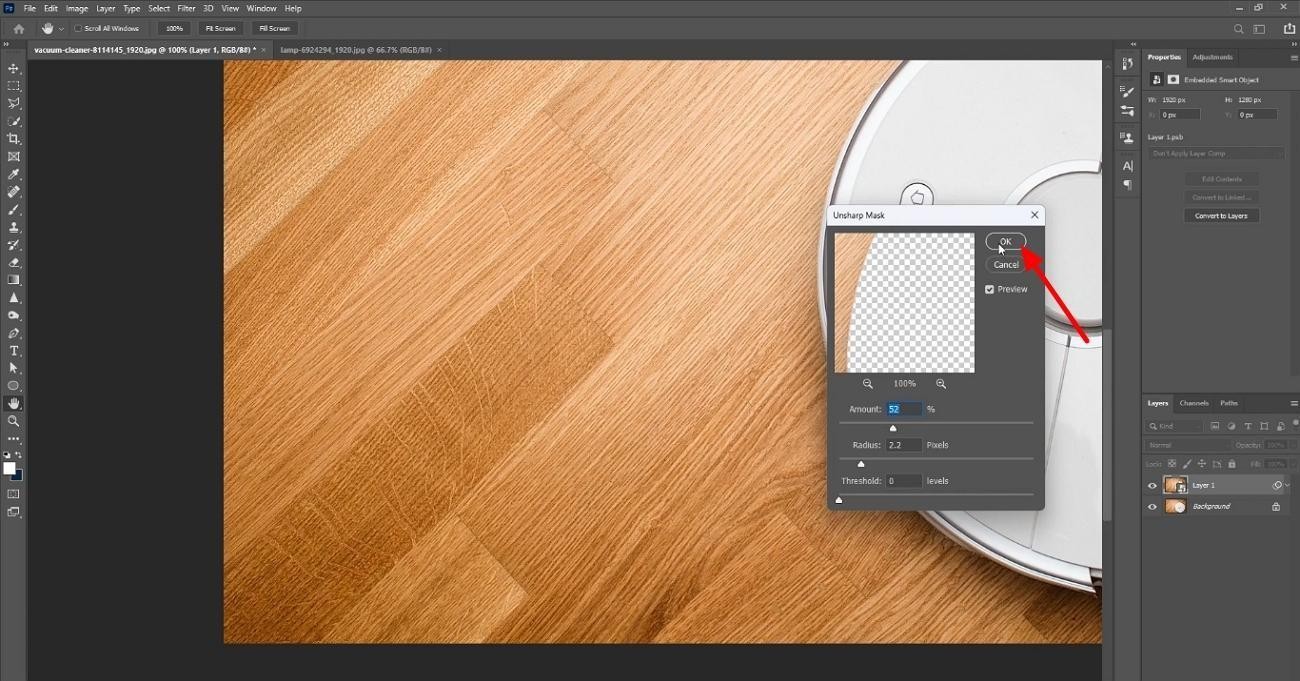Open the Properties panel menu icon
This screenshot has height=681, width=1300.
point(1294,58)
